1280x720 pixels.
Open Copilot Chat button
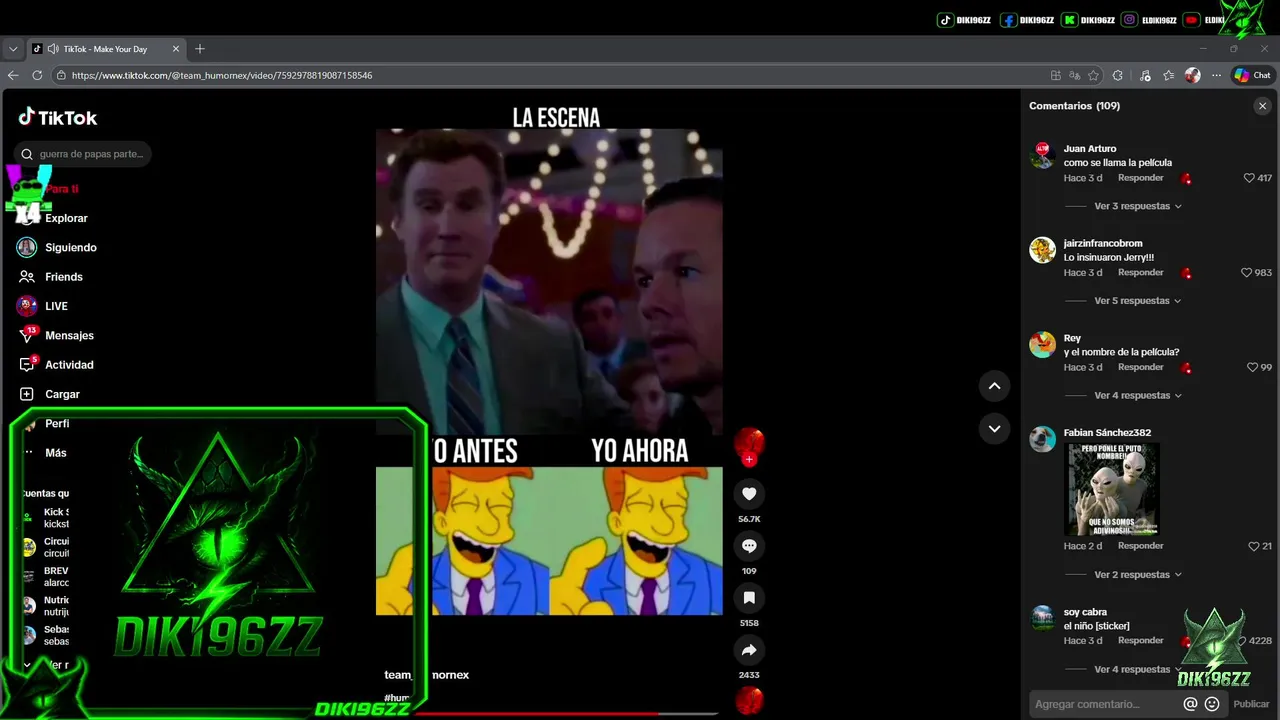pos(1252,75)
